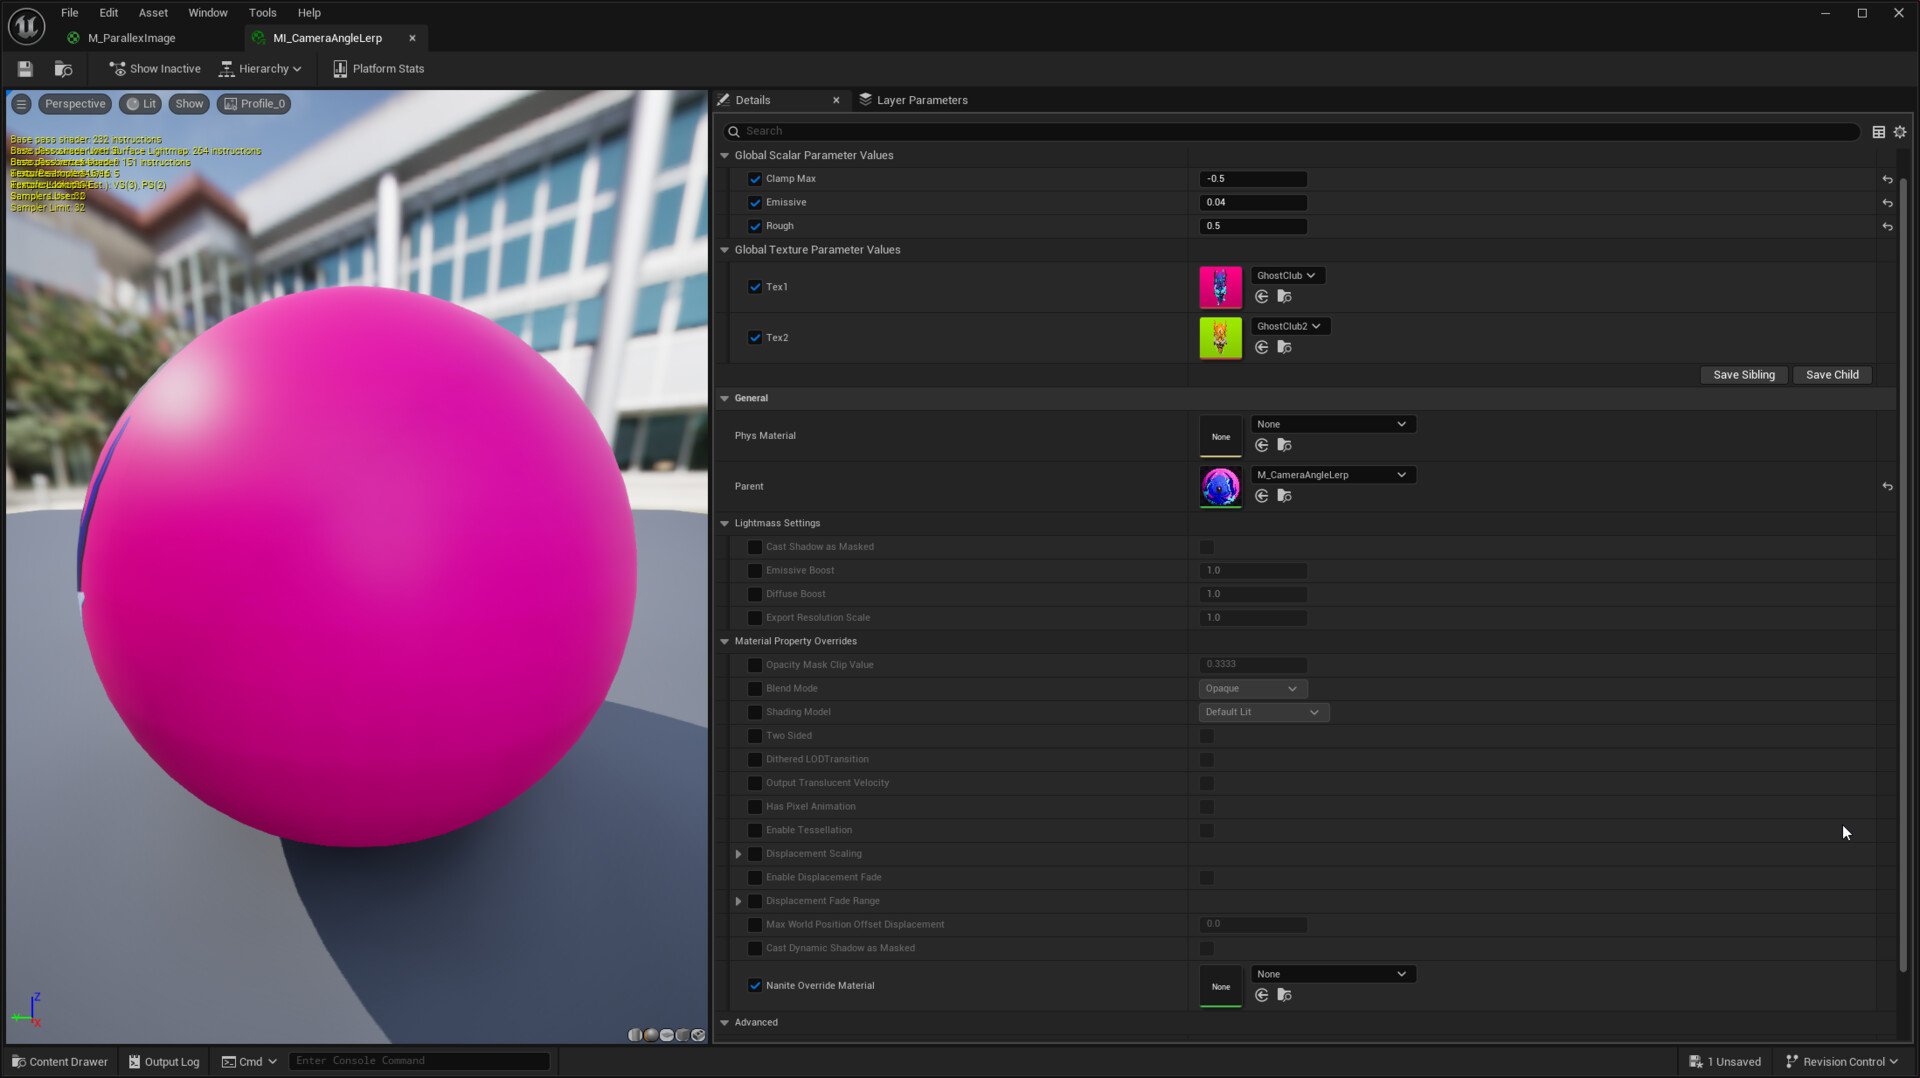Open the Platform Stats panel
This screenshot has height=1078, width=1920.
[x=378, y=69]
